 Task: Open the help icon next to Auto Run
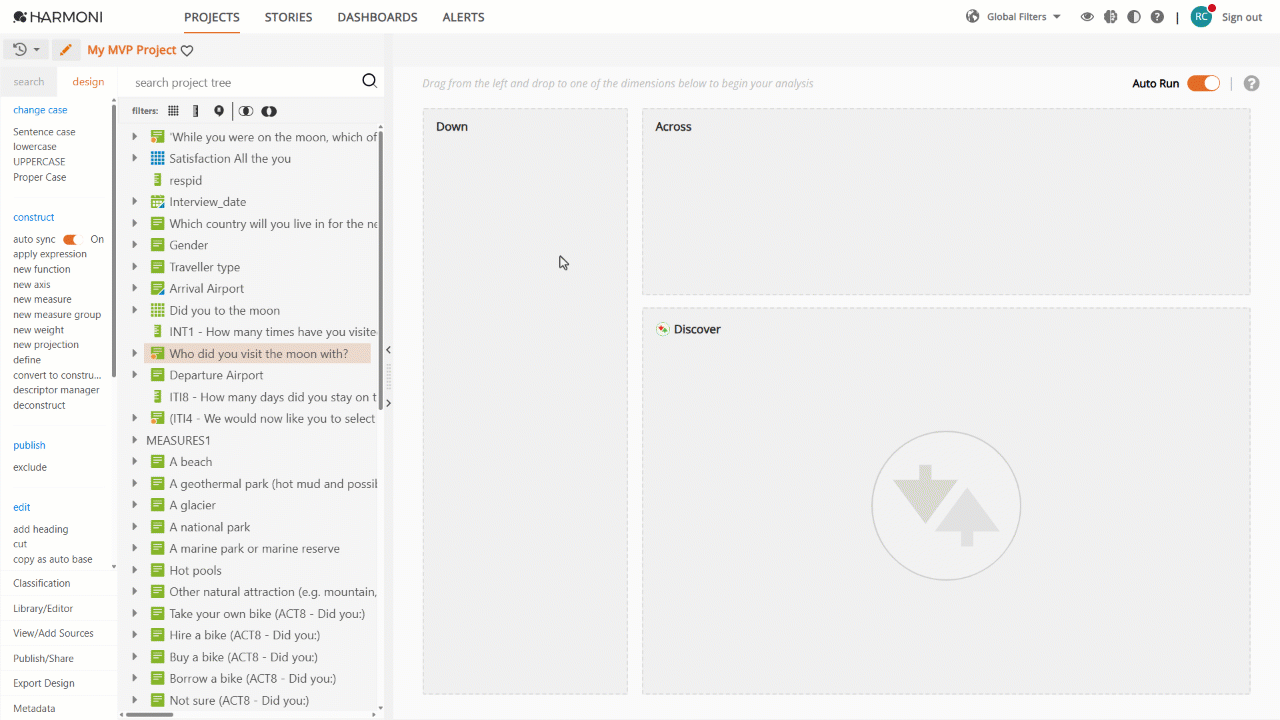click(x=1251, y=83)
